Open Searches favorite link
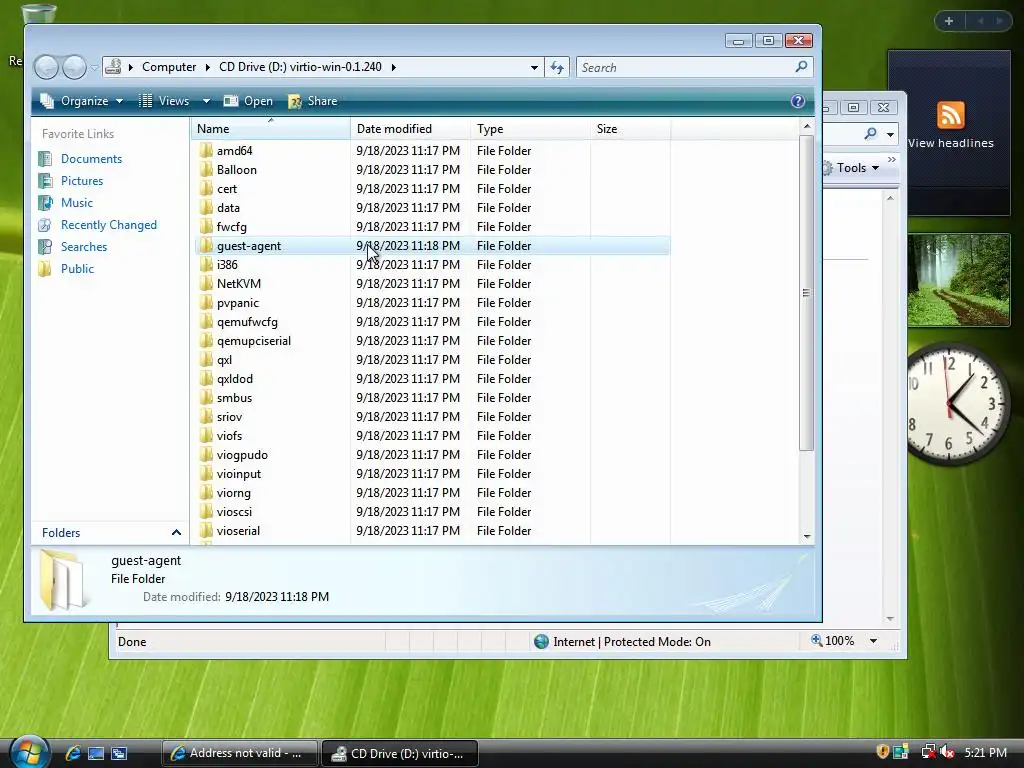 [84, 247]
